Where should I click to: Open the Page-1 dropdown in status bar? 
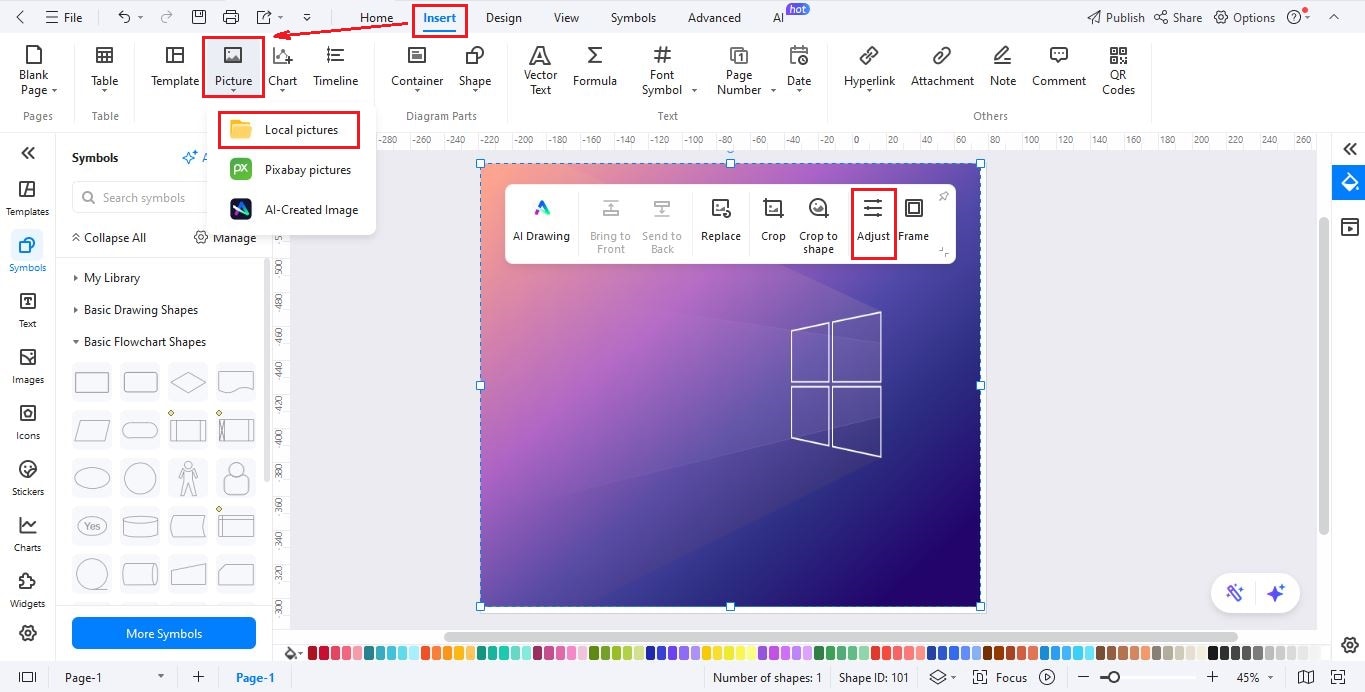(x=160, y=677)
